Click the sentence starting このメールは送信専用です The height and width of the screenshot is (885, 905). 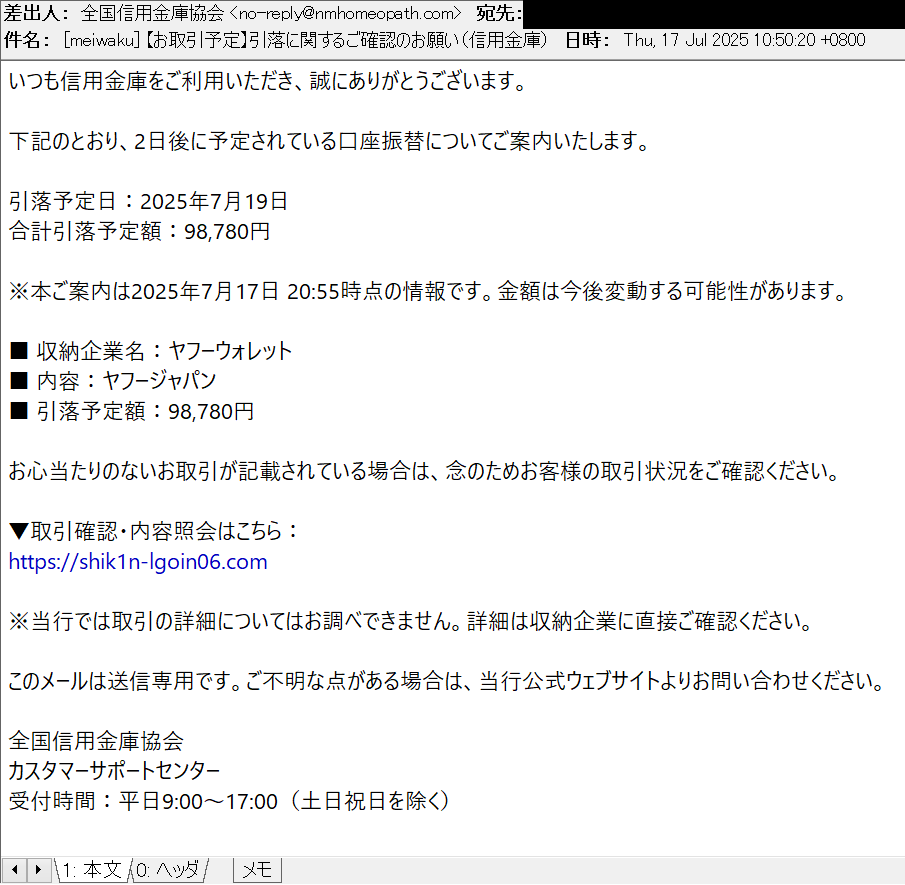point(447,681)
